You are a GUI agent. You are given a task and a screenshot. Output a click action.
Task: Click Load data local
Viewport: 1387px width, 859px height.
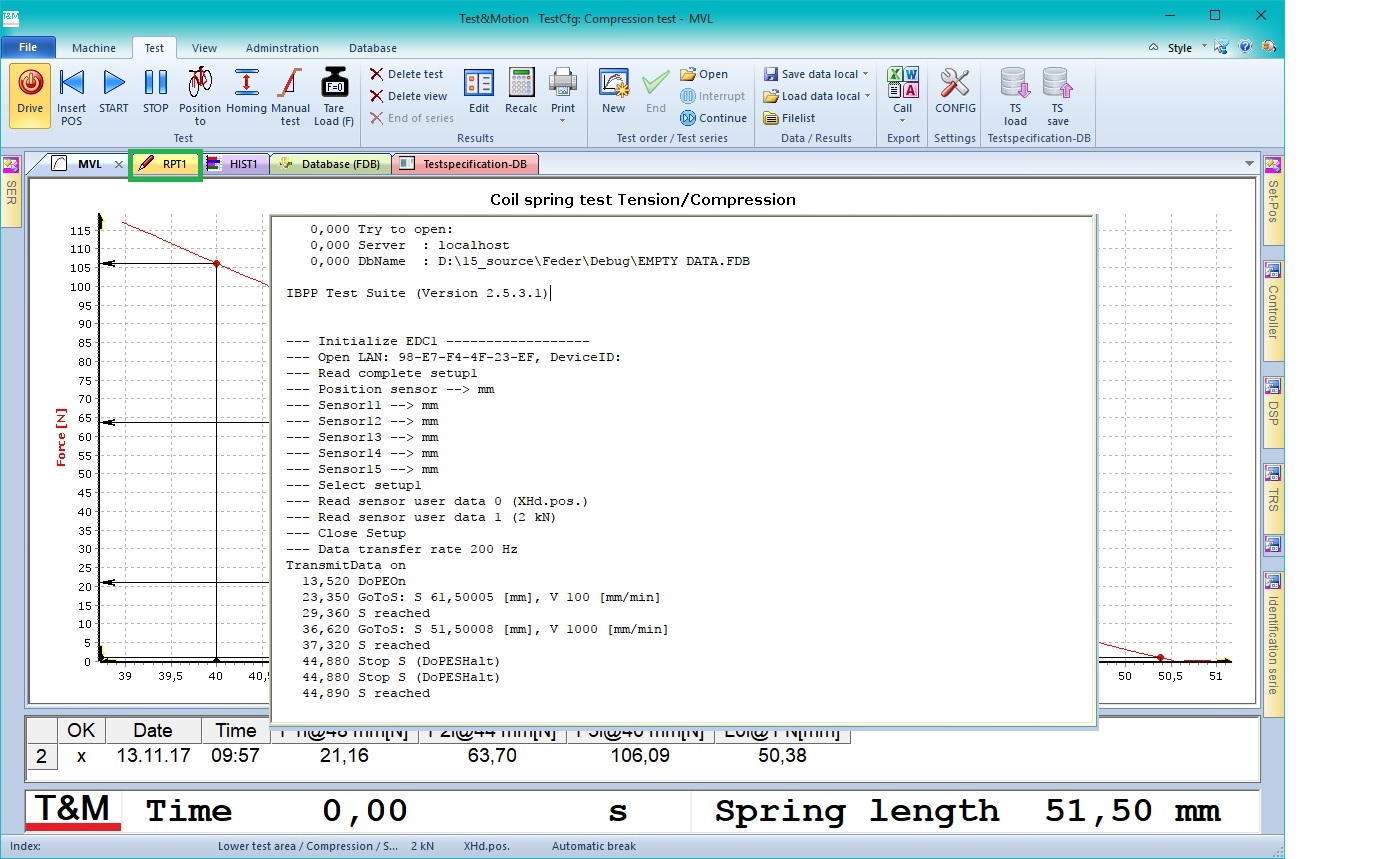pyautogui.click(x=811, y=96)
